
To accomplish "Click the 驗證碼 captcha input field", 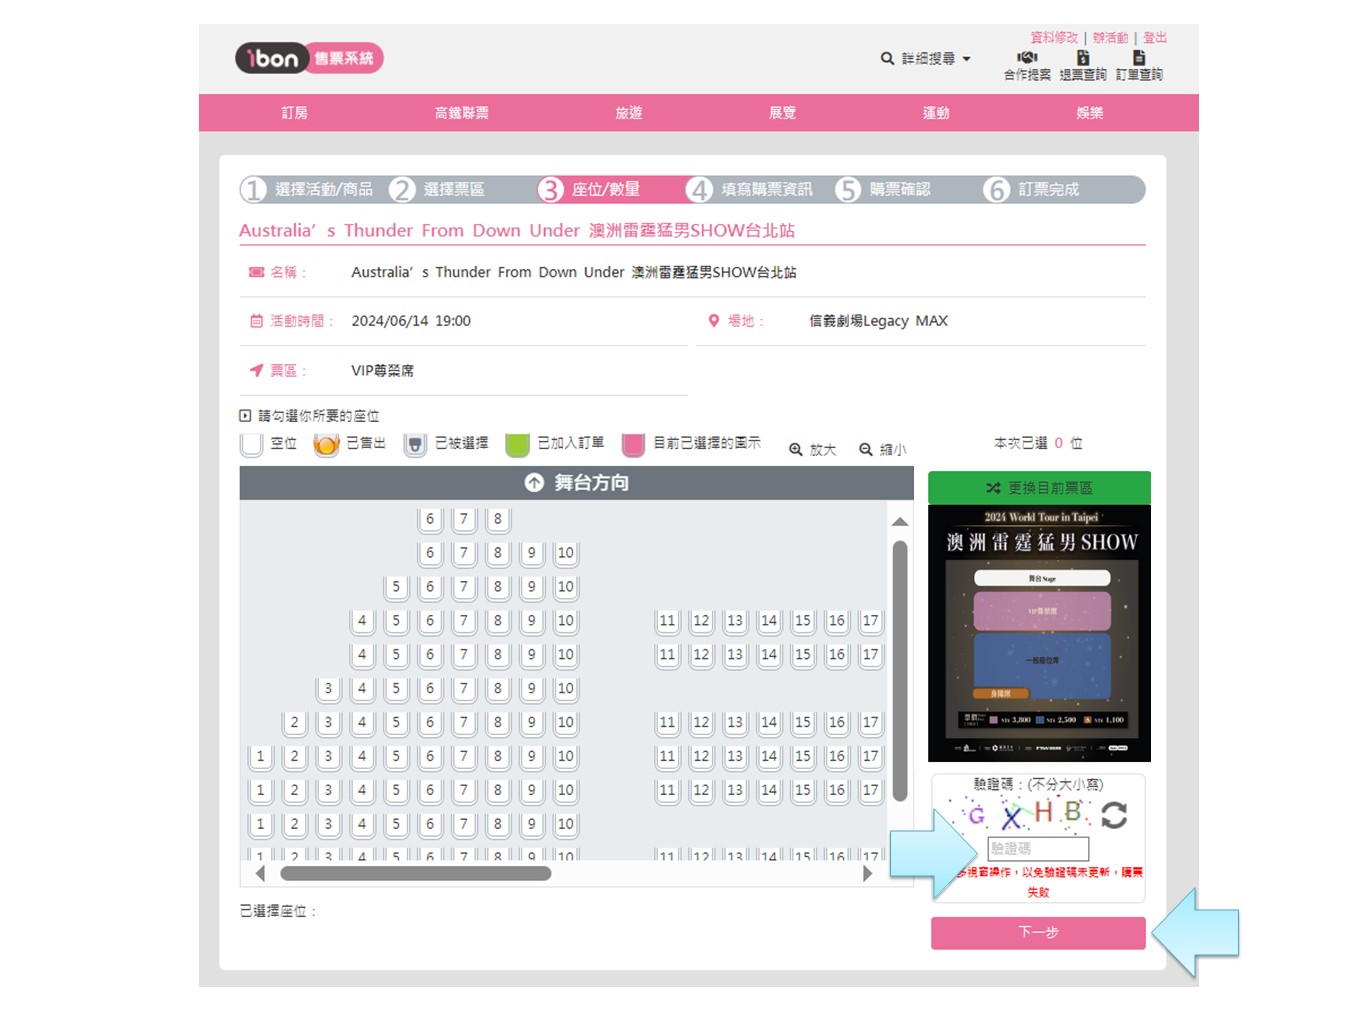I will (x=1037, y=848).
